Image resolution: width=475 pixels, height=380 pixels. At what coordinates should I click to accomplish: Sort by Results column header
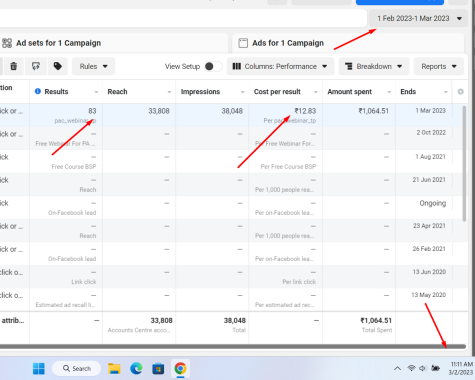(x=56, y=92)
